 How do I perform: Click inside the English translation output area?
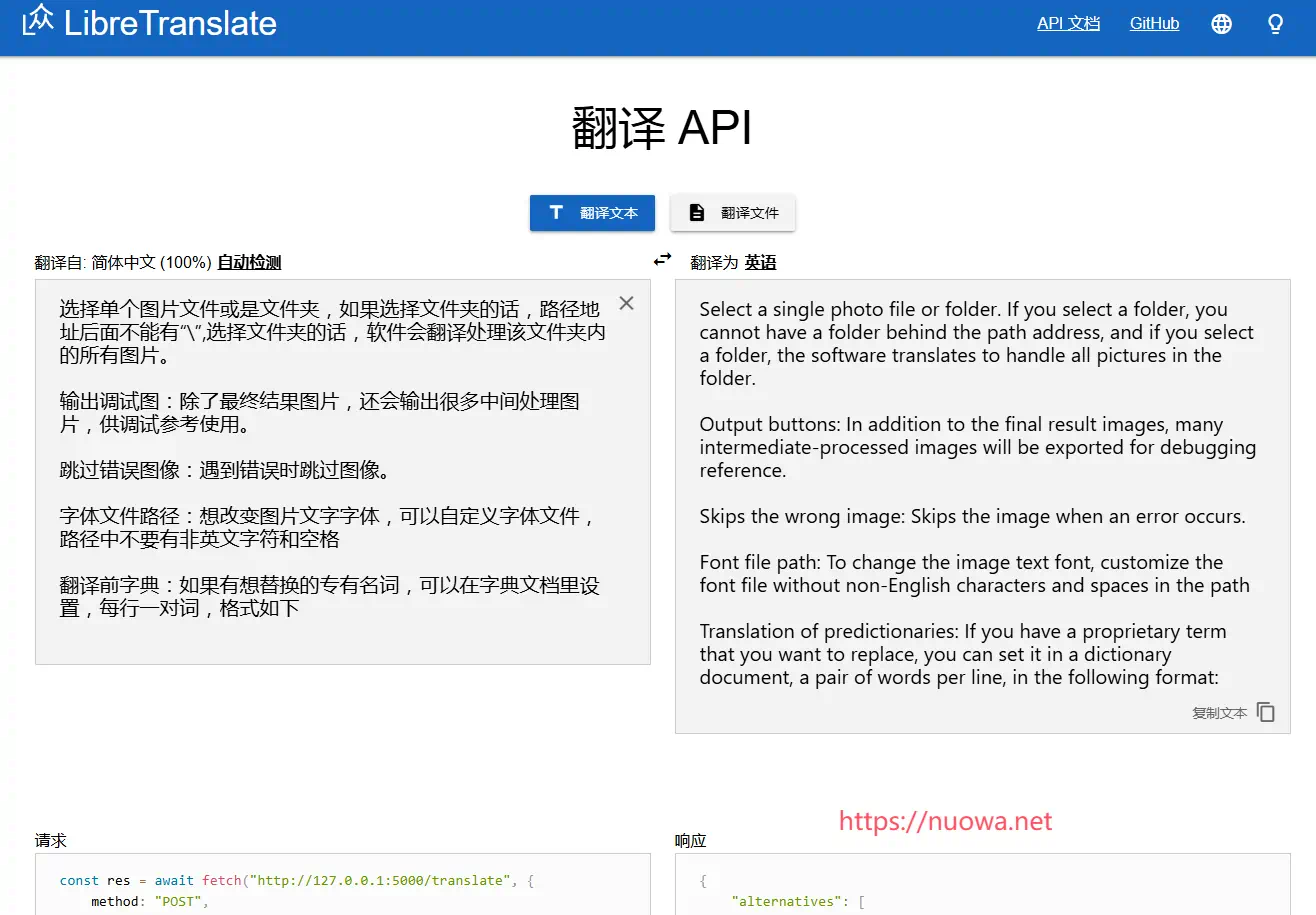tap(983, 506)
